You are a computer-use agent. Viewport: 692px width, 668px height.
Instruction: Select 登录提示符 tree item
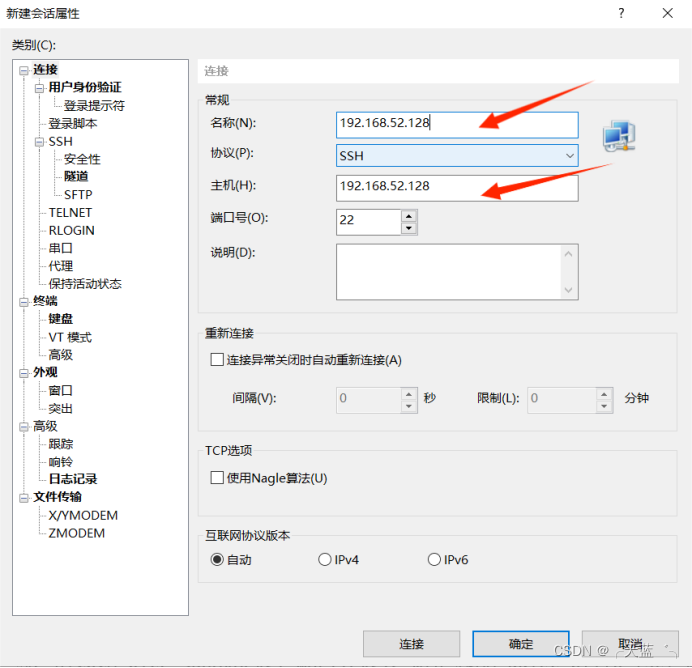pyautogui.click(x=94, y=105)
